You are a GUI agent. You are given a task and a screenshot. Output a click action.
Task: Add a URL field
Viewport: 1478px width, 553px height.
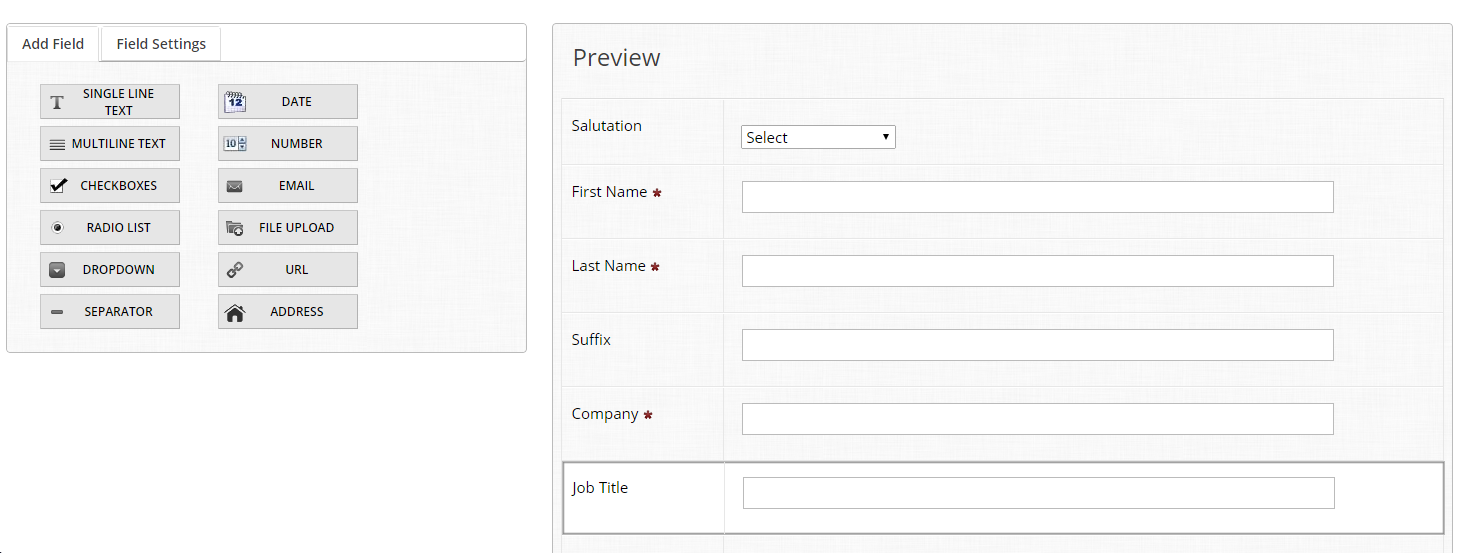click(288, 270)
